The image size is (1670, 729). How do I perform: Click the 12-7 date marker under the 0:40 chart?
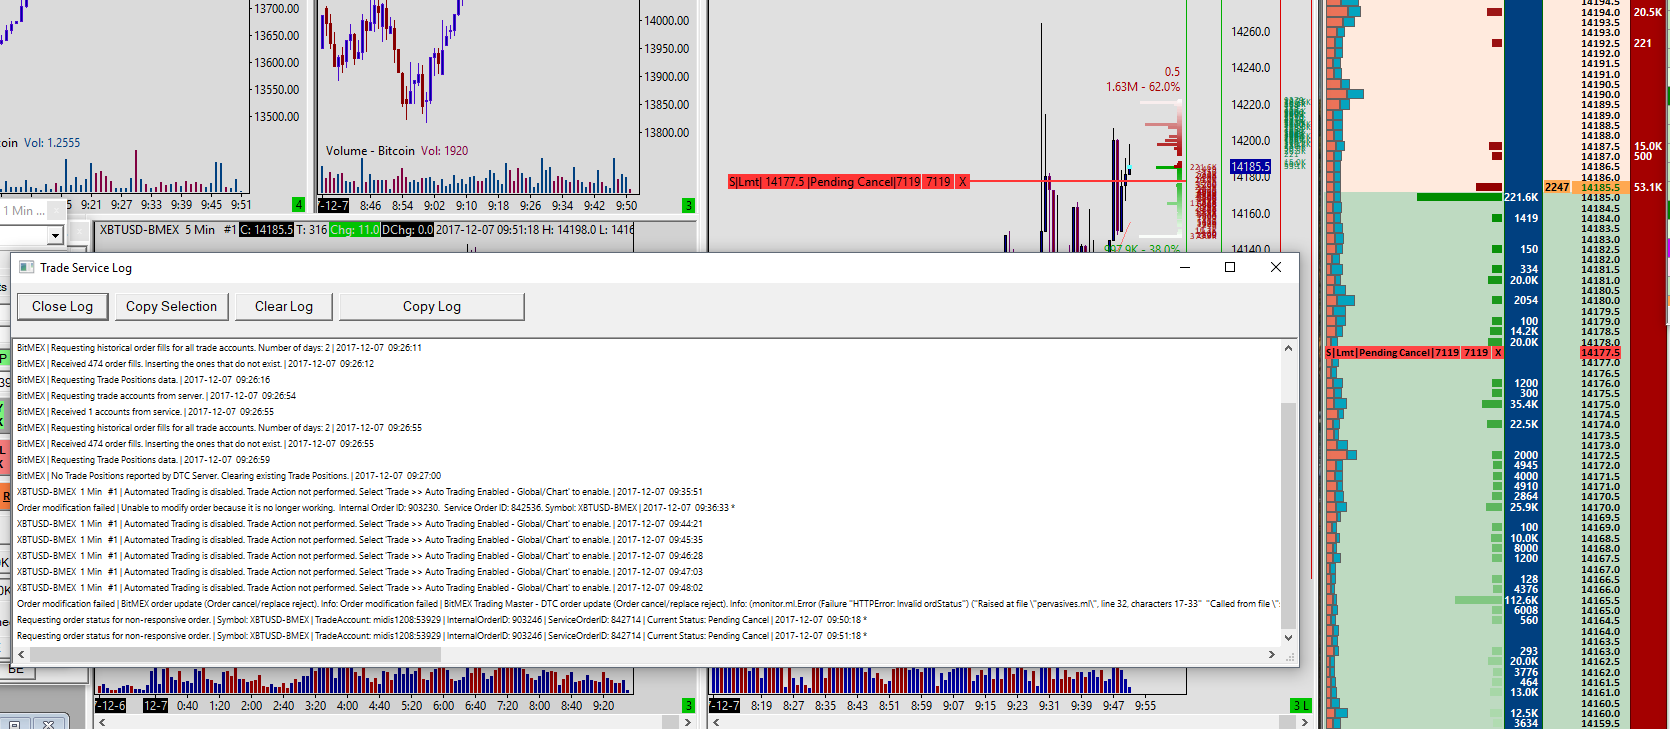[x=155, y=705]
